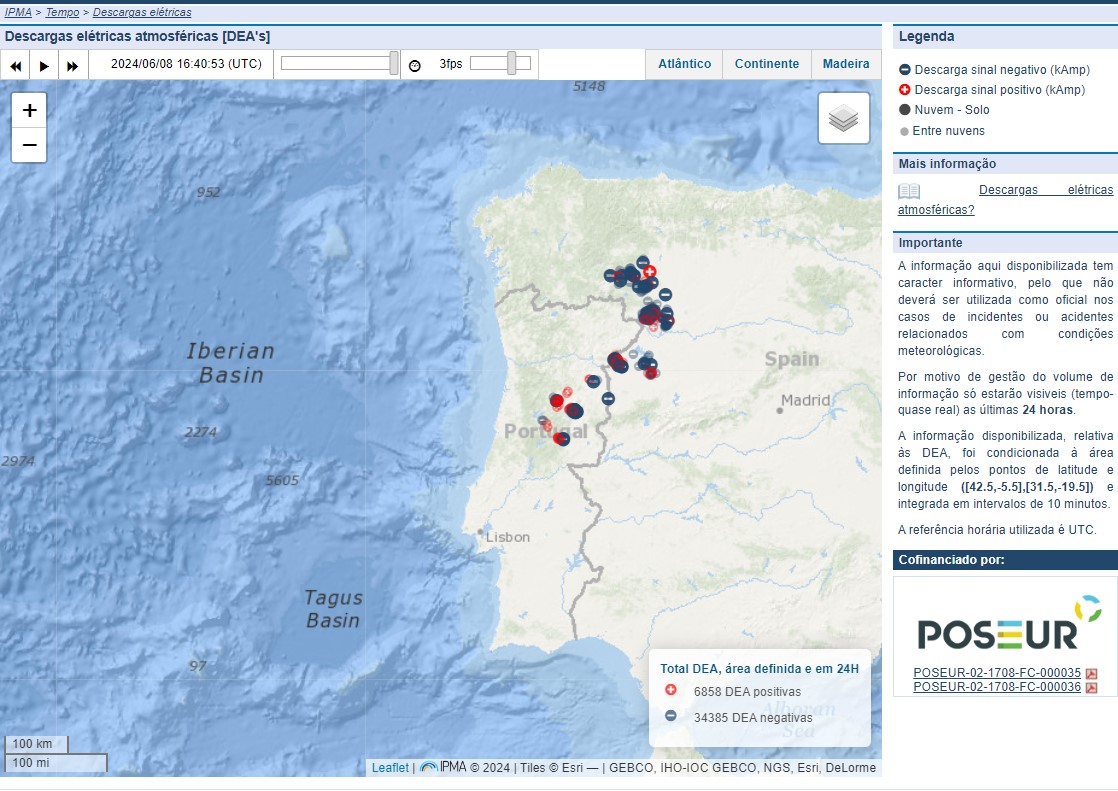Open PDF icon beside POSEUR-02-1708-FC-000036

1092,688
